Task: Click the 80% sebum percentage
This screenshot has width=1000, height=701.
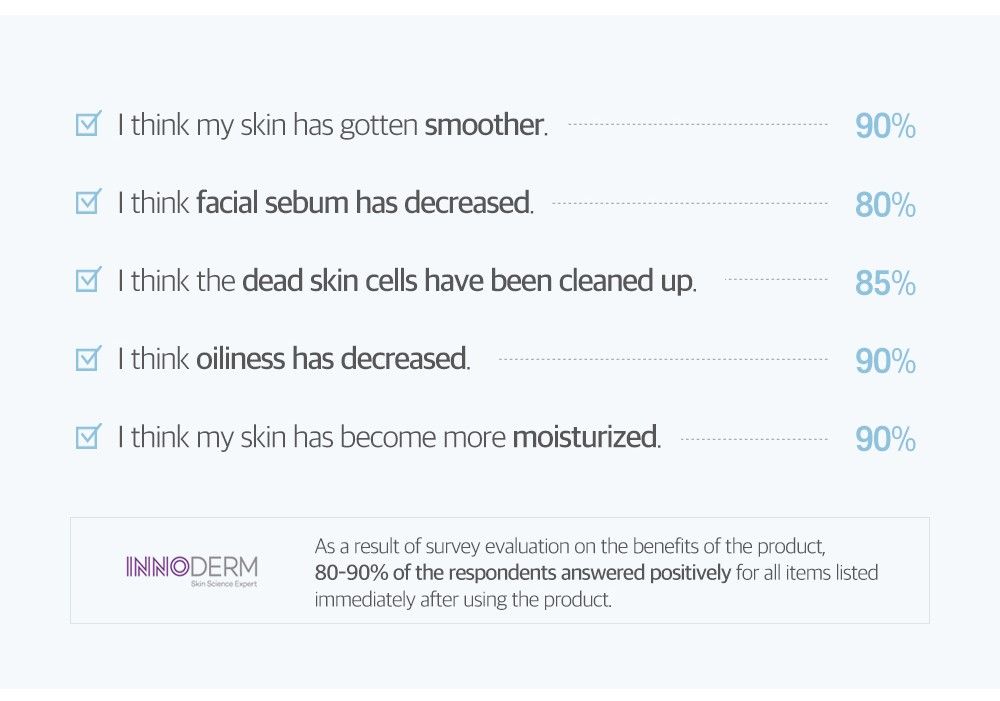Action: [x=885, y=205]
